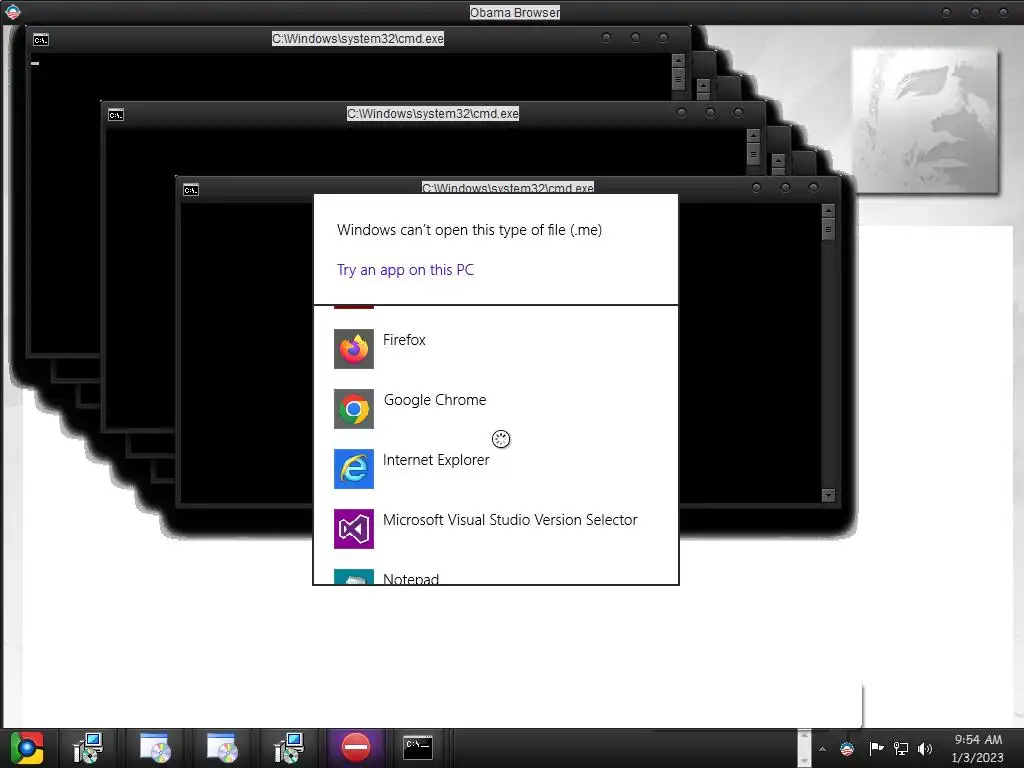Click the Google Chrome label text

(x=435, y=400)
